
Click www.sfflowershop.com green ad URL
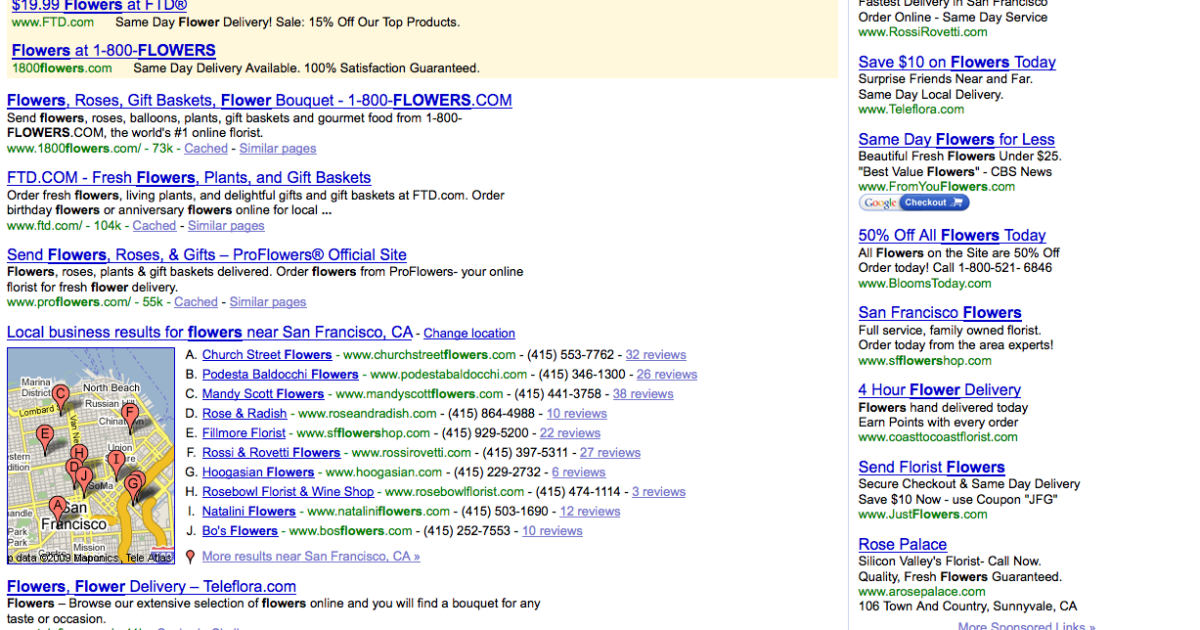click(x=925, y=360)
